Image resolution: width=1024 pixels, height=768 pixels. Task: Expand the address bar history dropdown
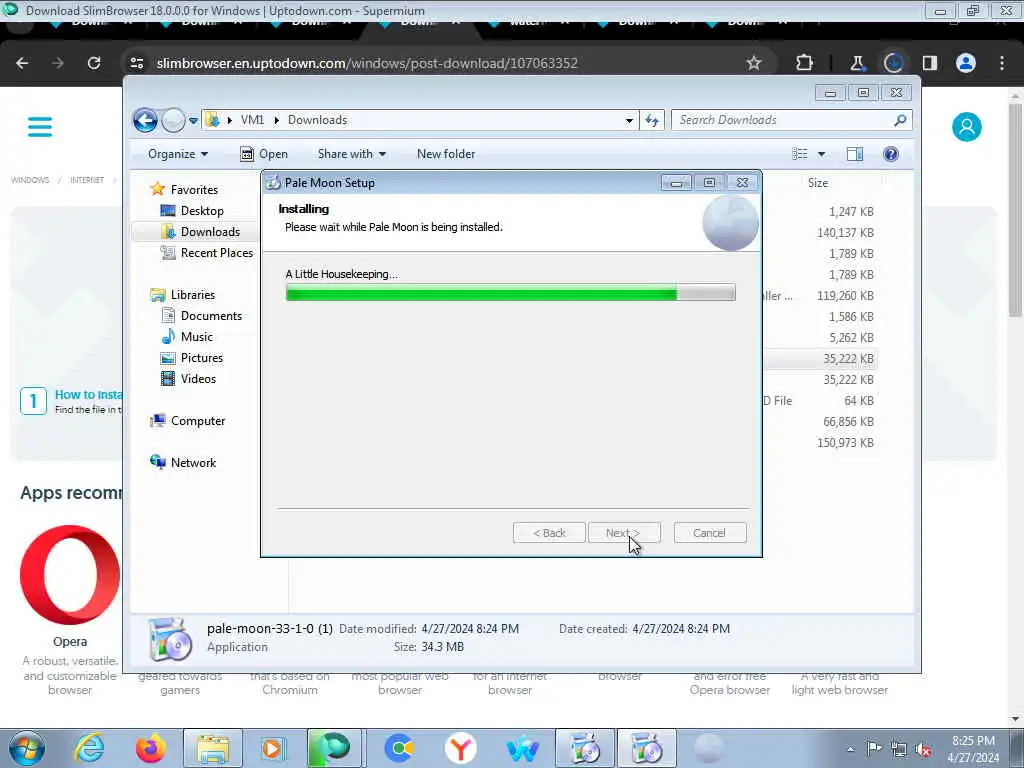coord(629,120)
